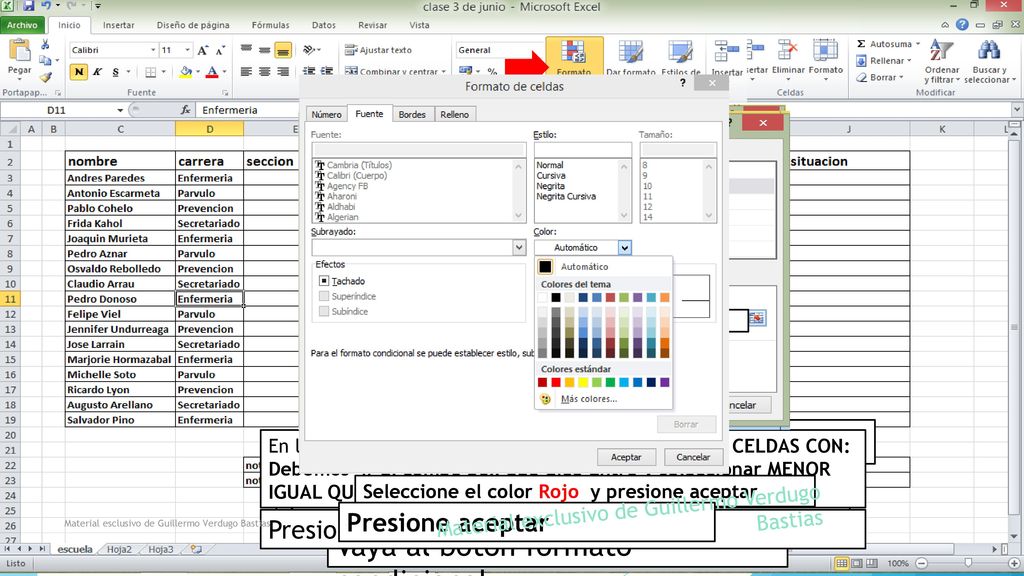Align cell text left
The height and width of the screenshot is (576, 1024).
coord(246,71)
